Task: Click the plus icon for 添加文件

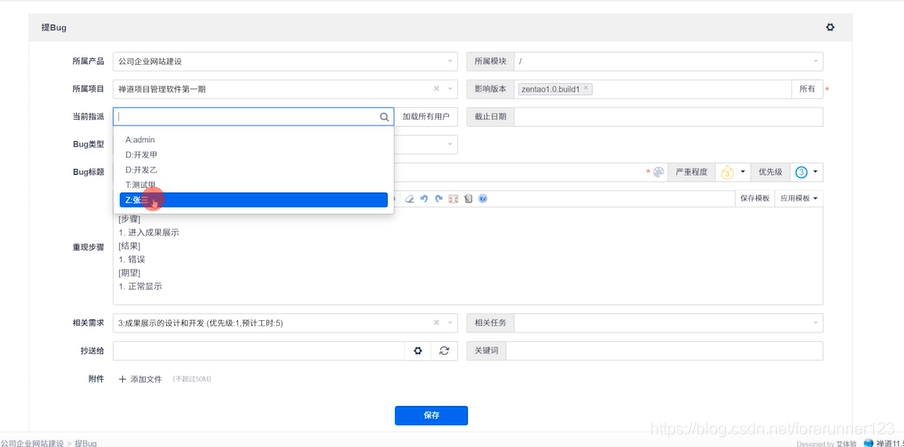Action: [122, 379]
